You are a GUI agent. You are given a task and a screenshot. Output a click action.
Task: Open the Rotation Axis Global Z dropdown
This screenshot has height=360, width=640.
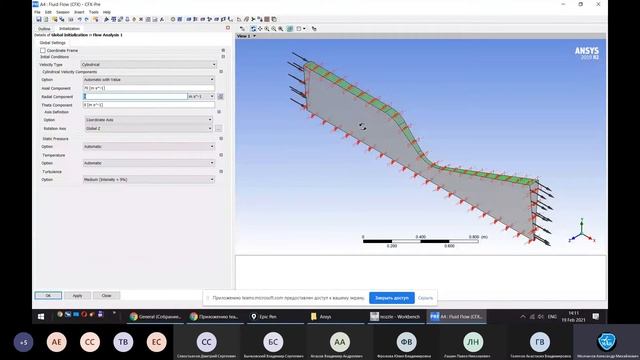[149, 128]
